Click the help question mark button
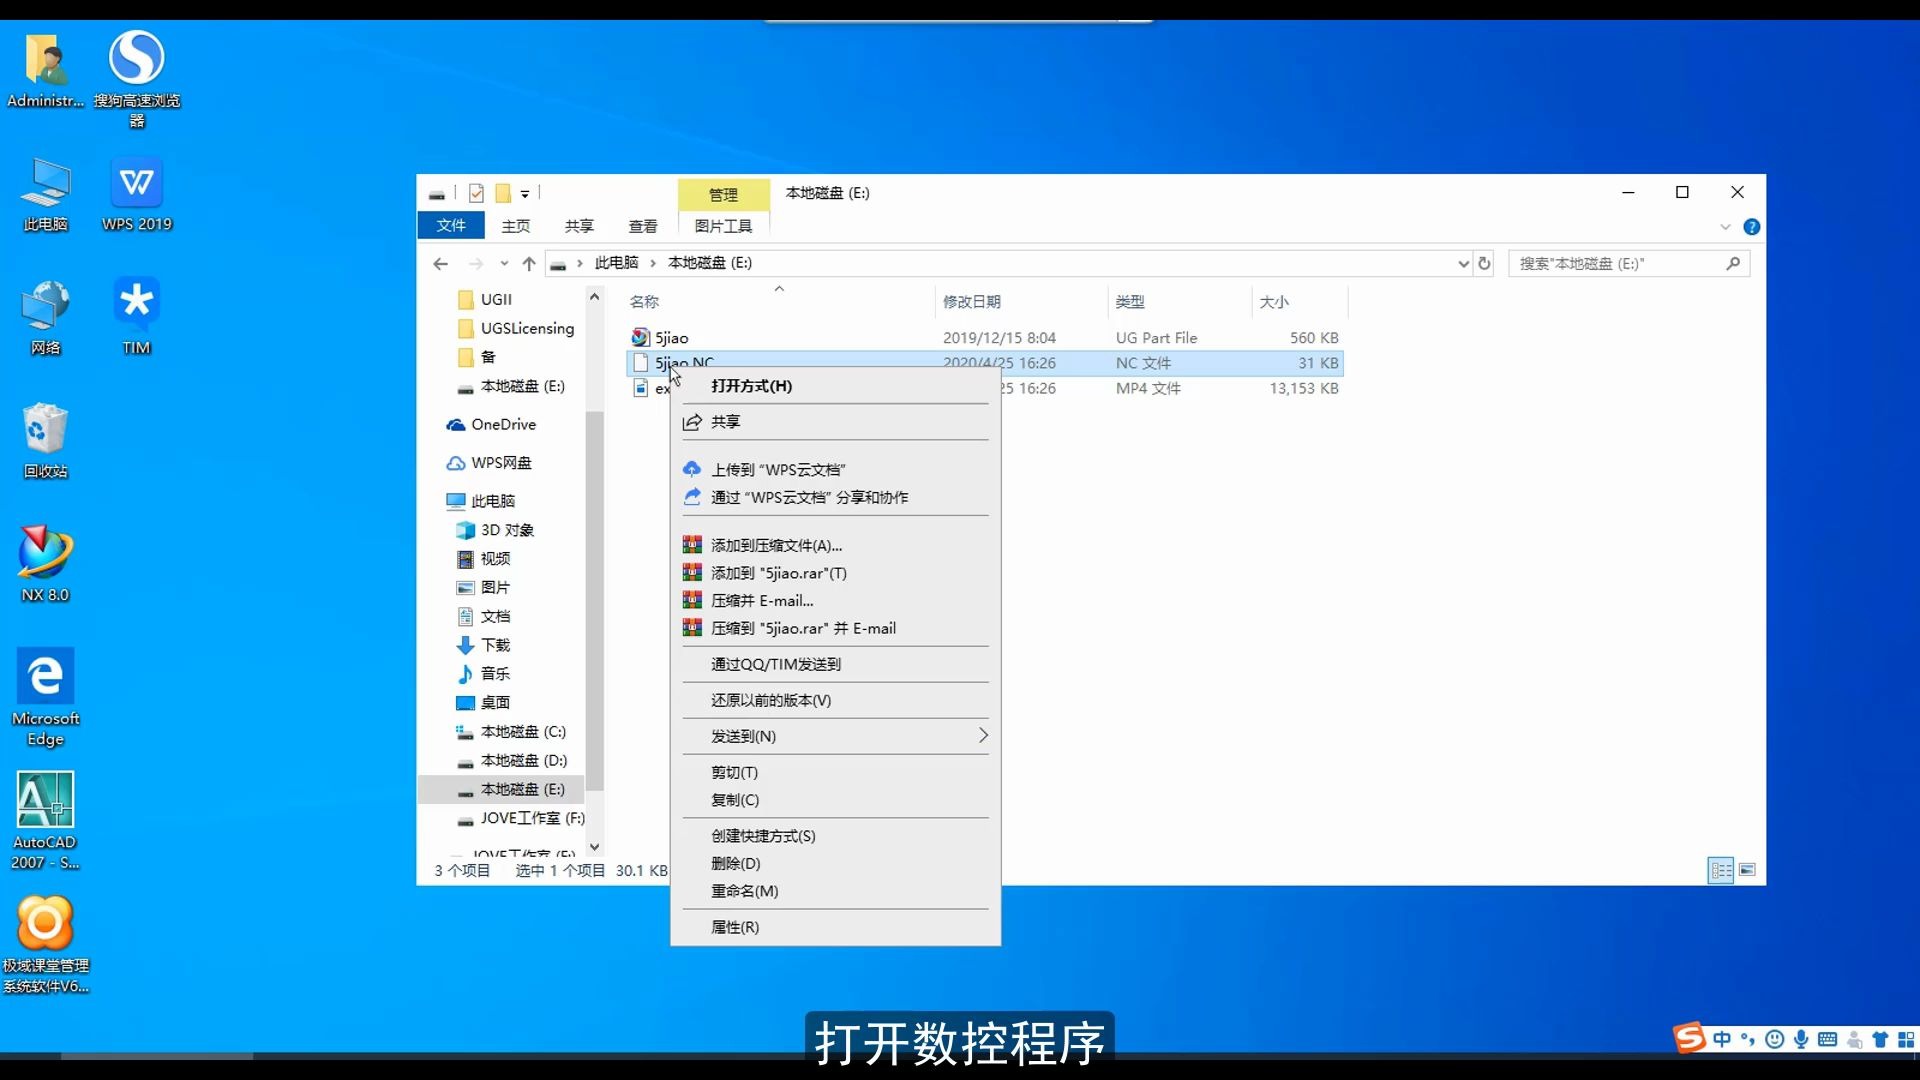 tap(1754, 226)
